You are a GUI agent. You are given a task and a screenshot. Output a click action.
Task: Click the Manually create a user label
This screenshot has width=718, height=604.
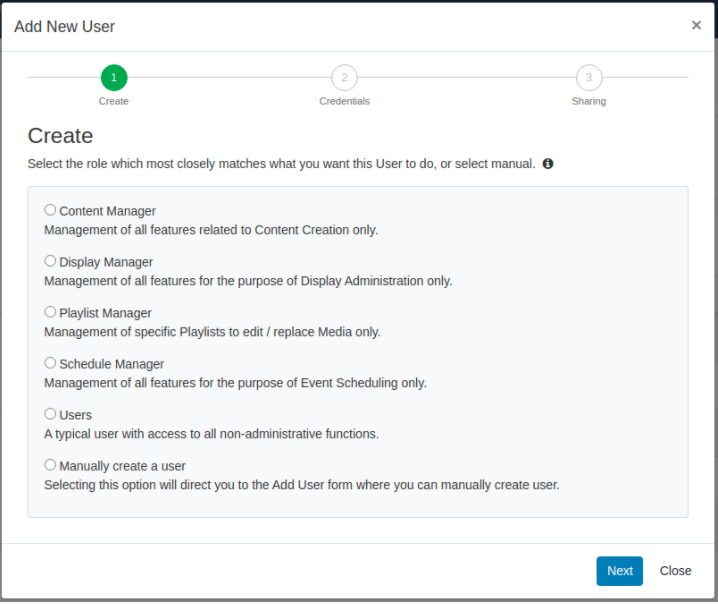point(122,466)
